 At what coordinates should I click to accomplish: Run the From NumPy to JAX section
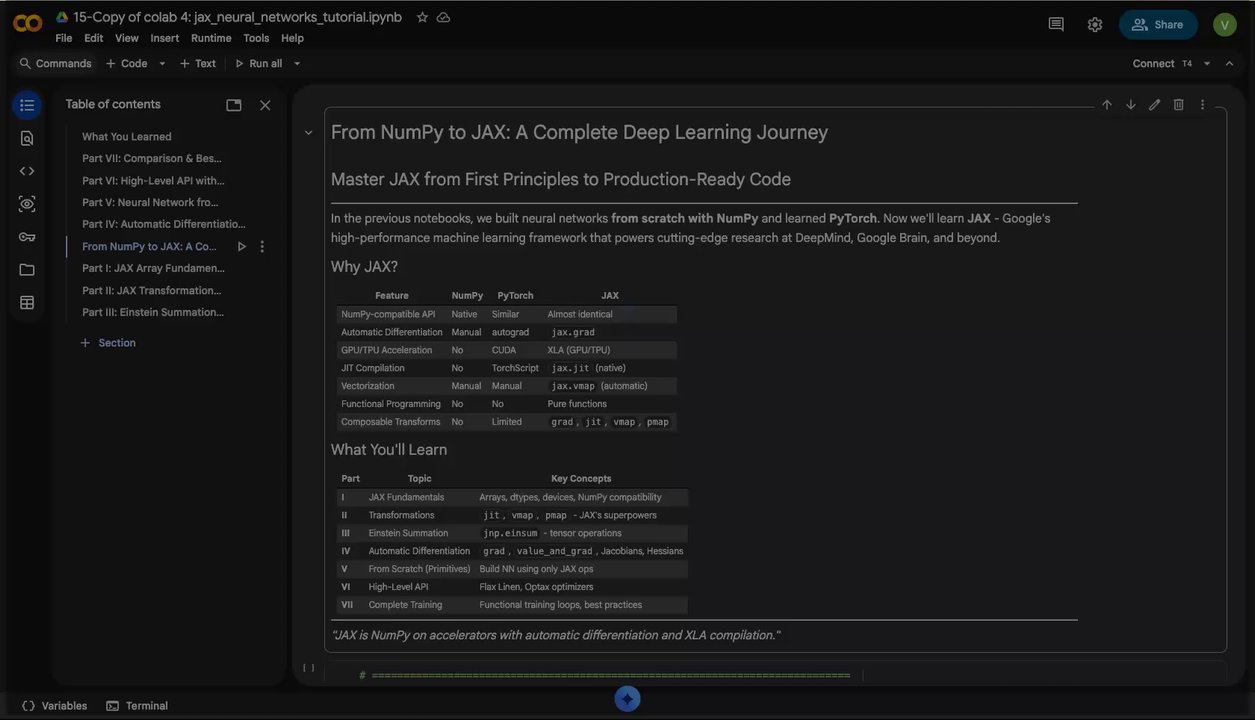coord(241,246)
